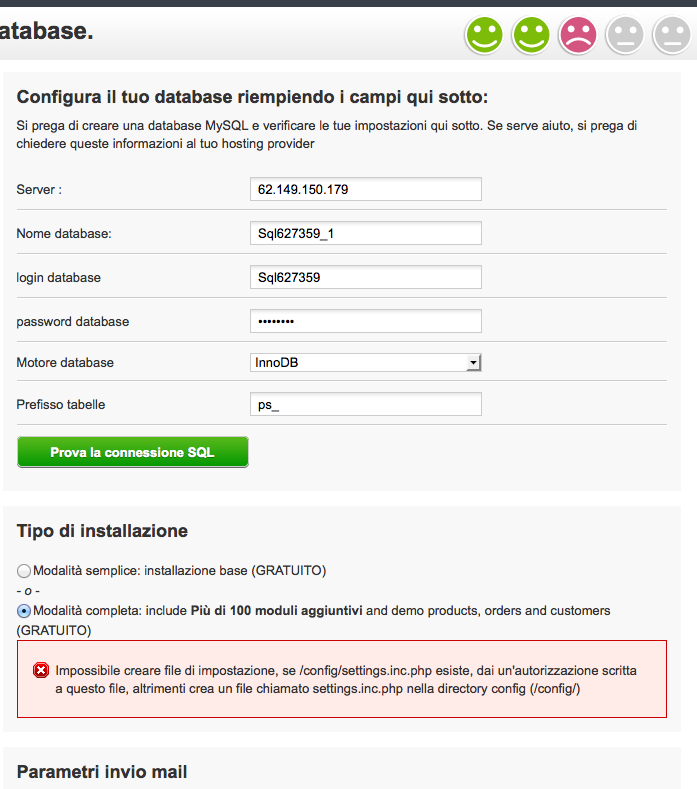
Task: Click the Modalità semplice option label text
Action: pyautogui.click(x=180, y=571)
